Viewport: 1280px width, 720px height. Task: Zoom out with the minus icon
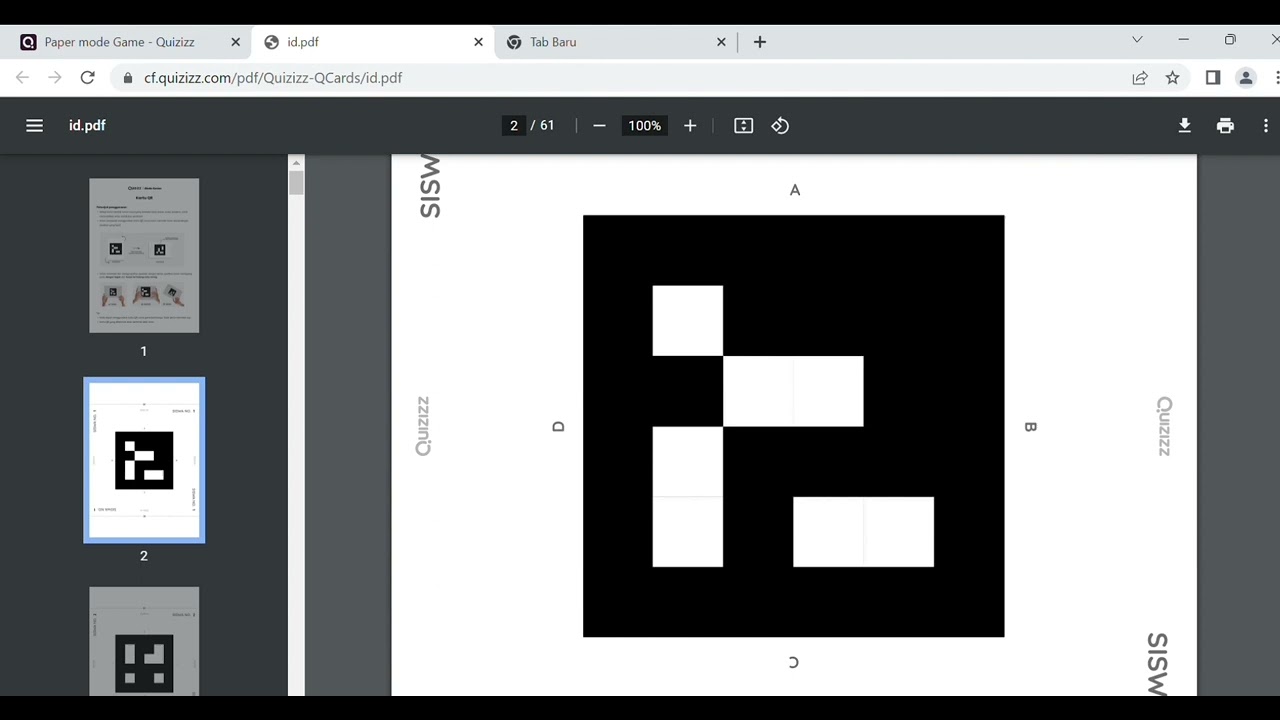coord(599,125)
